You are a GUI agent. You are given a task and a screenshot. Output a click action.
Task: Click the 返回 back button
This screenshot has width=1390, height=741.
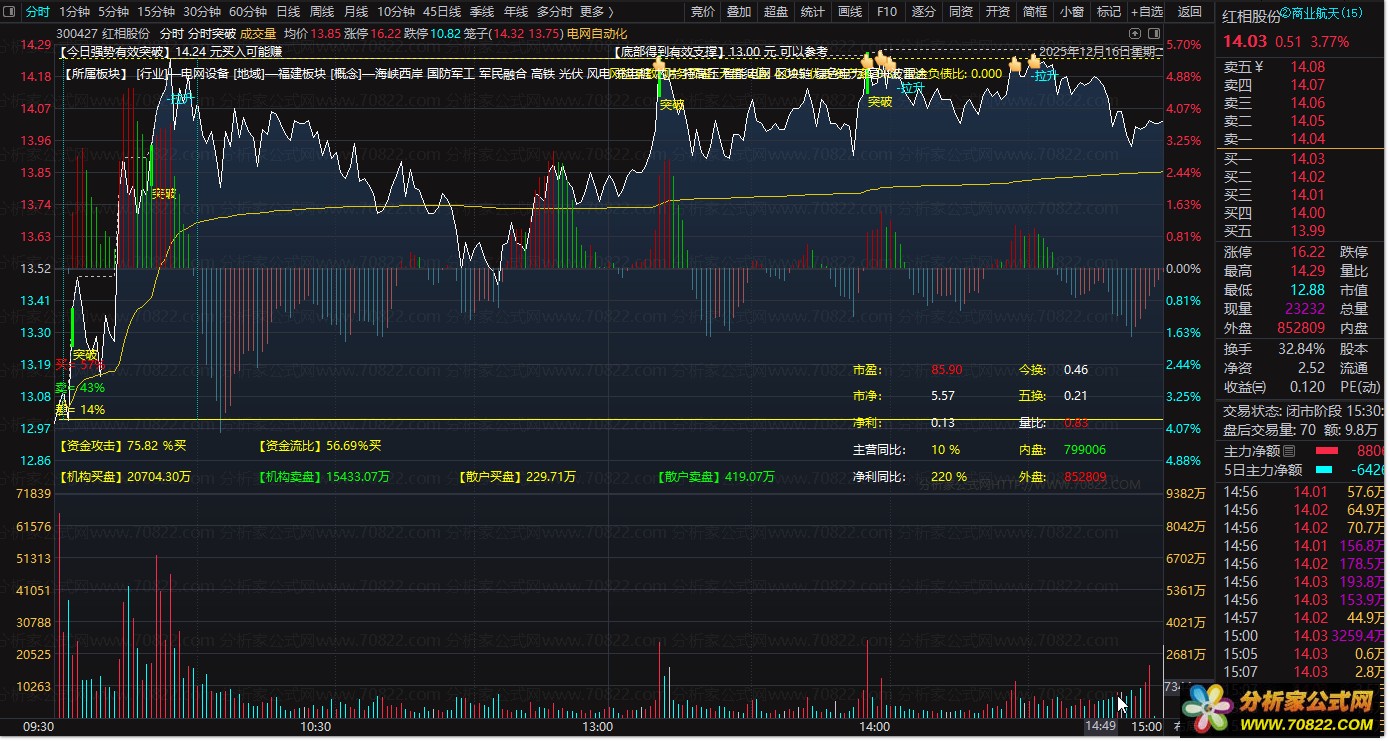[x=1190, y=12]
